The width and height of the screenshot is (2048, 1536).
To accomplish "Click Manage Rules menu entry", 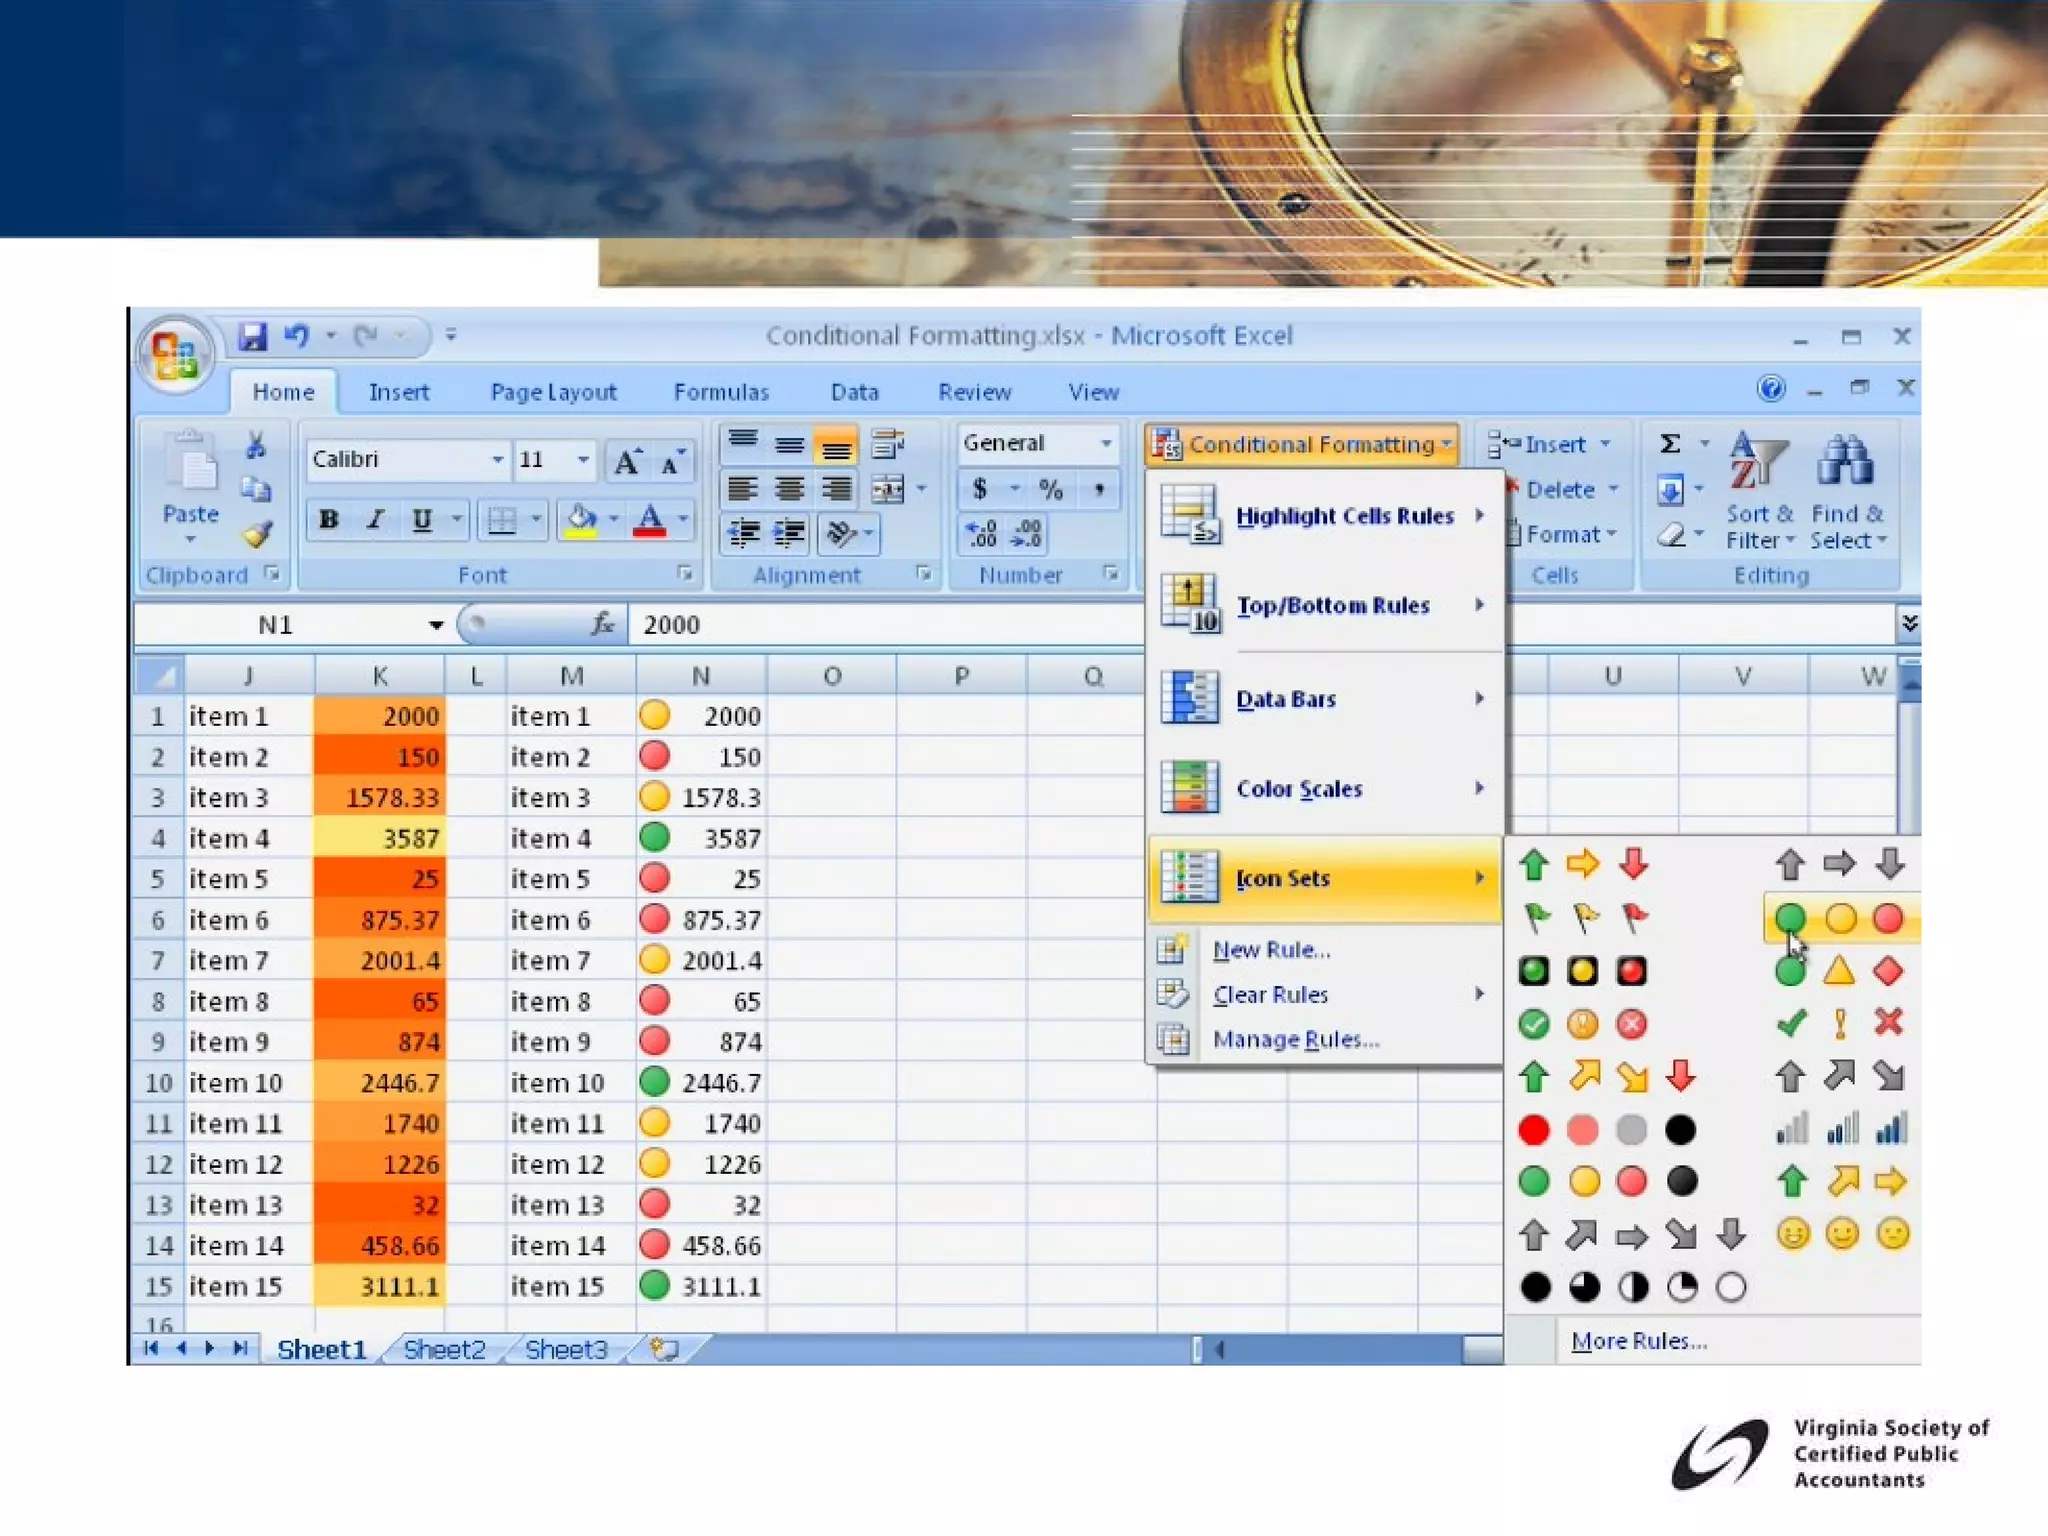I will pos(1295,1039).
